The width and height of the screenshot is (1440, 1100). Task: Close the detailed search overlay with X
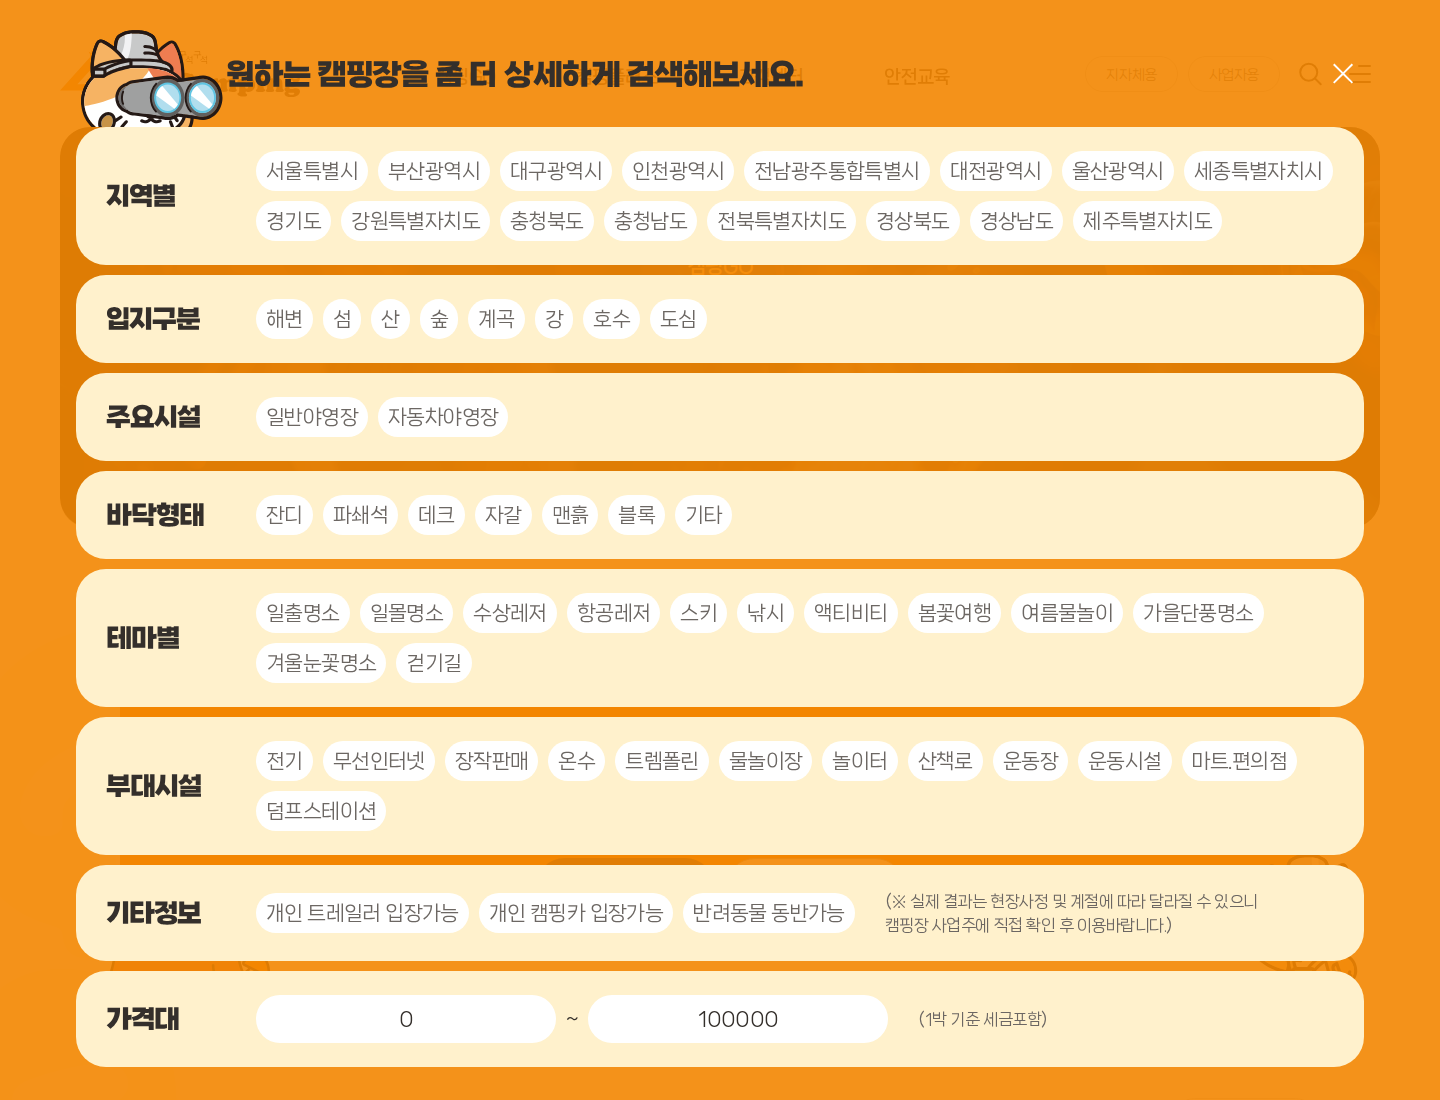[1343, 74]
